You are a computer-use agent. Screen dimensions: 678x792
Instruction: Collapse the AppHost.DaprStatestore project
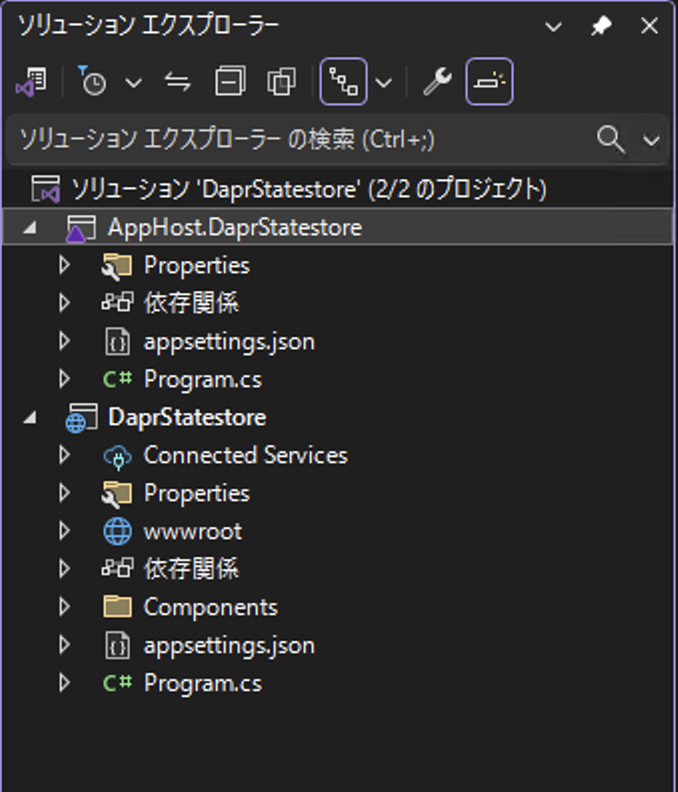30,228
